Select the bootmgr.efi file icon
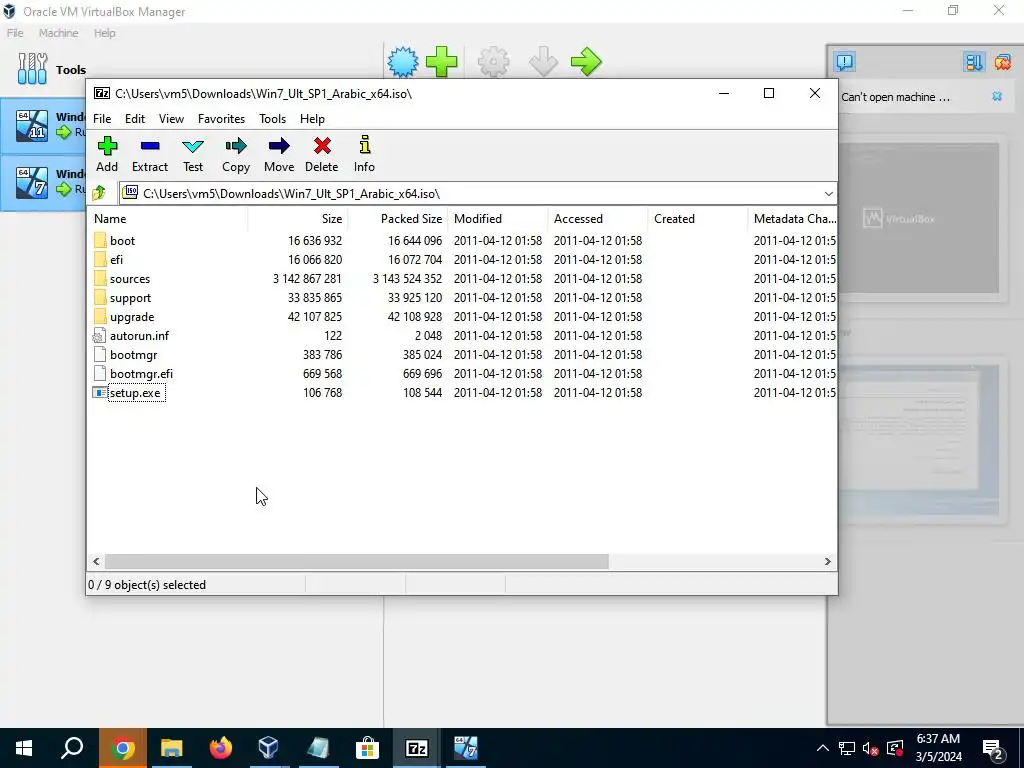This screenshot has height=768, width=1024. [x=99, y=374]
